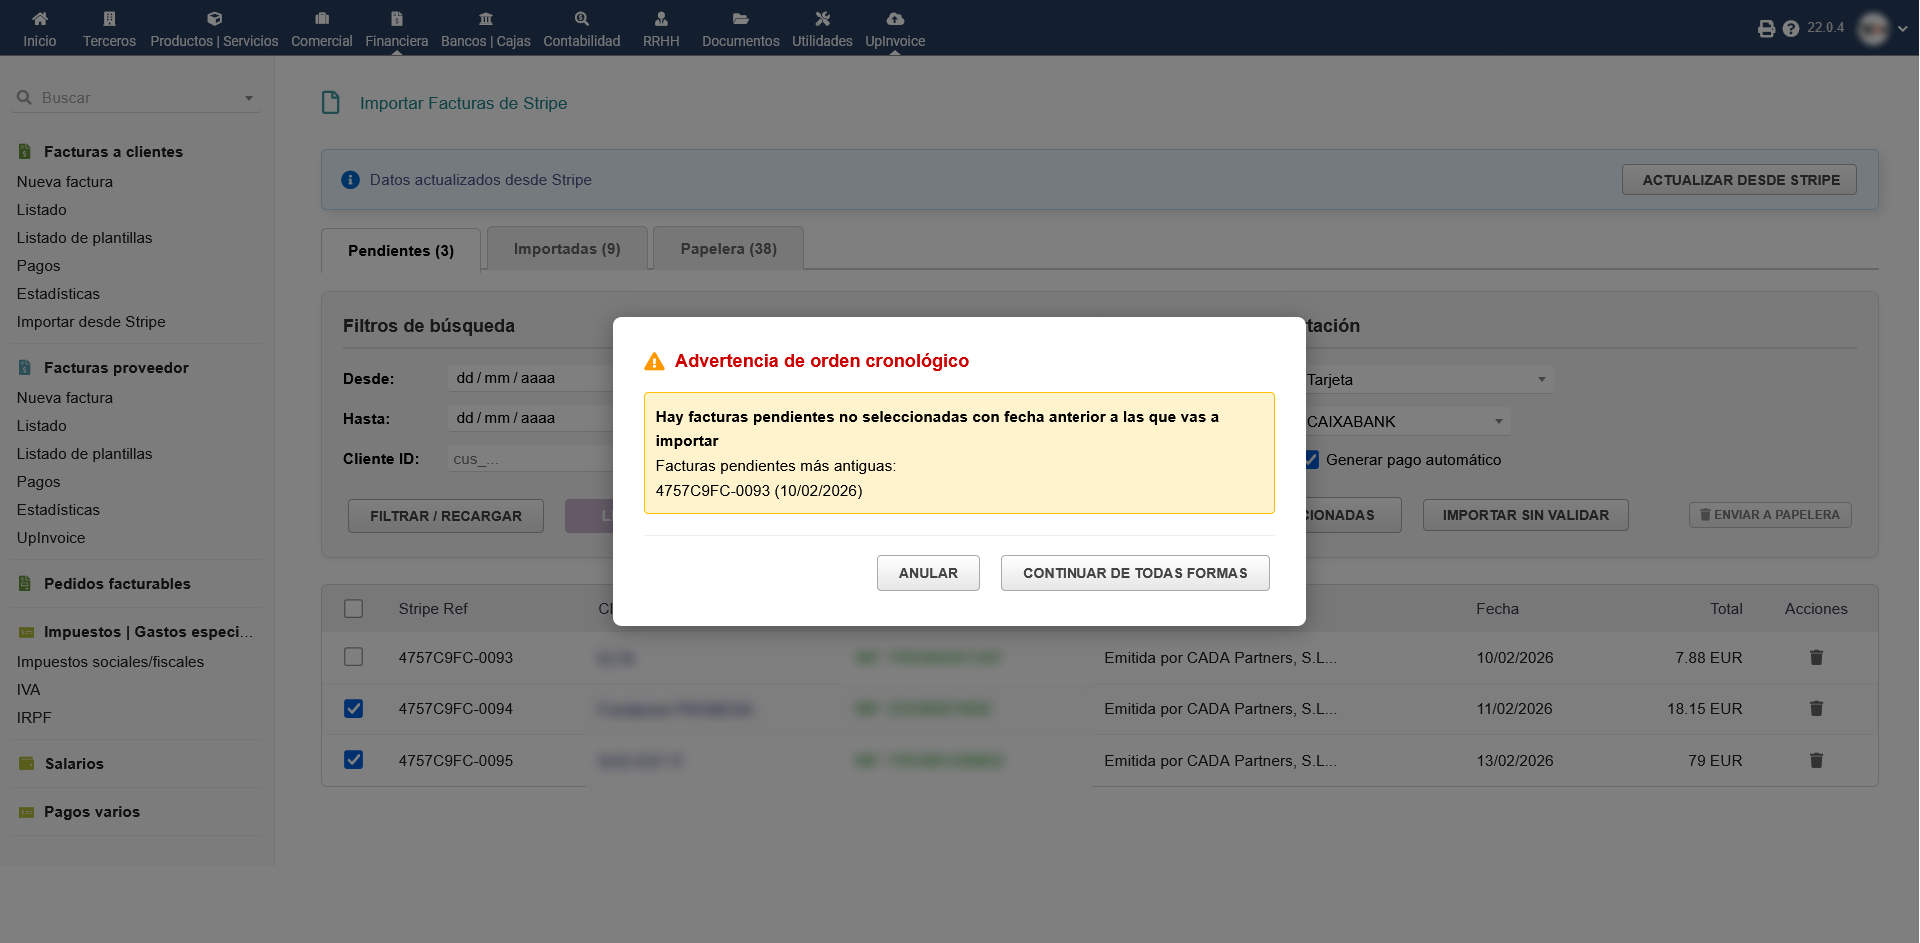The width and height of the screenshot is (1920, 943).
Task: Toggle the select-all checkbox in table header
Action: 353,608
